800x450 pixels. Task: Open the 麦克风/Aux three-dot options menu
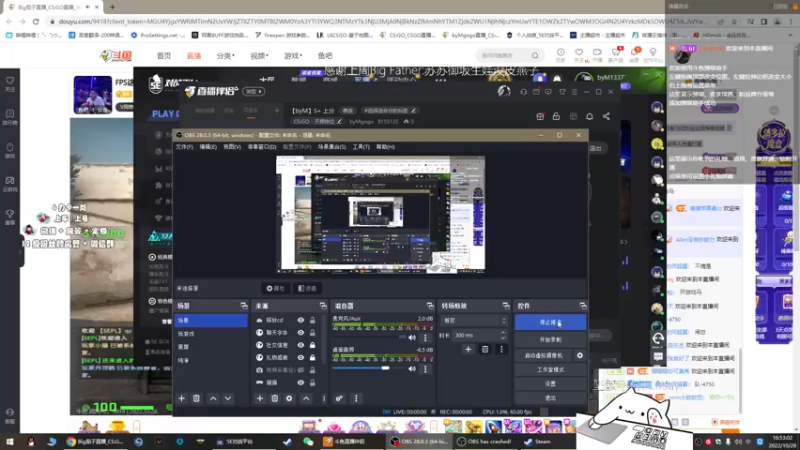425,337
